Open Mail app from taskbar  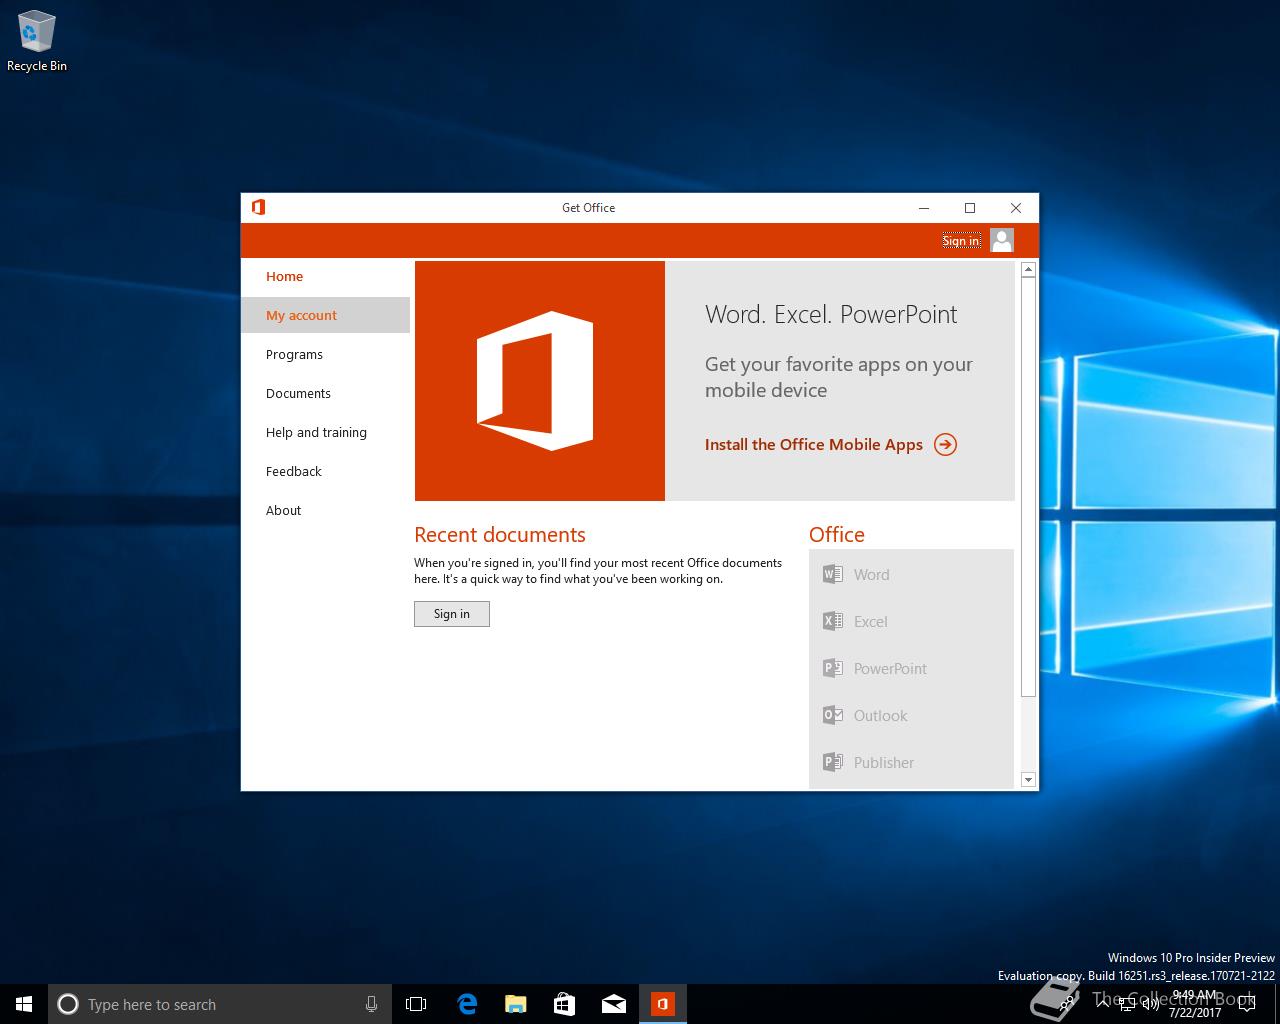point(614,1004)
